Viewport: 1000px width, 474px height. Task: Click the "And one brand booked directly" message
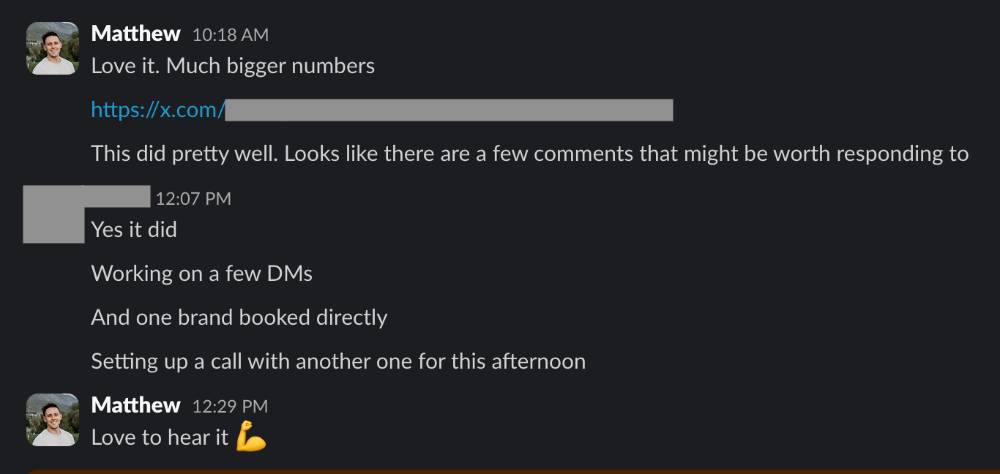click(x=238, y=317)
